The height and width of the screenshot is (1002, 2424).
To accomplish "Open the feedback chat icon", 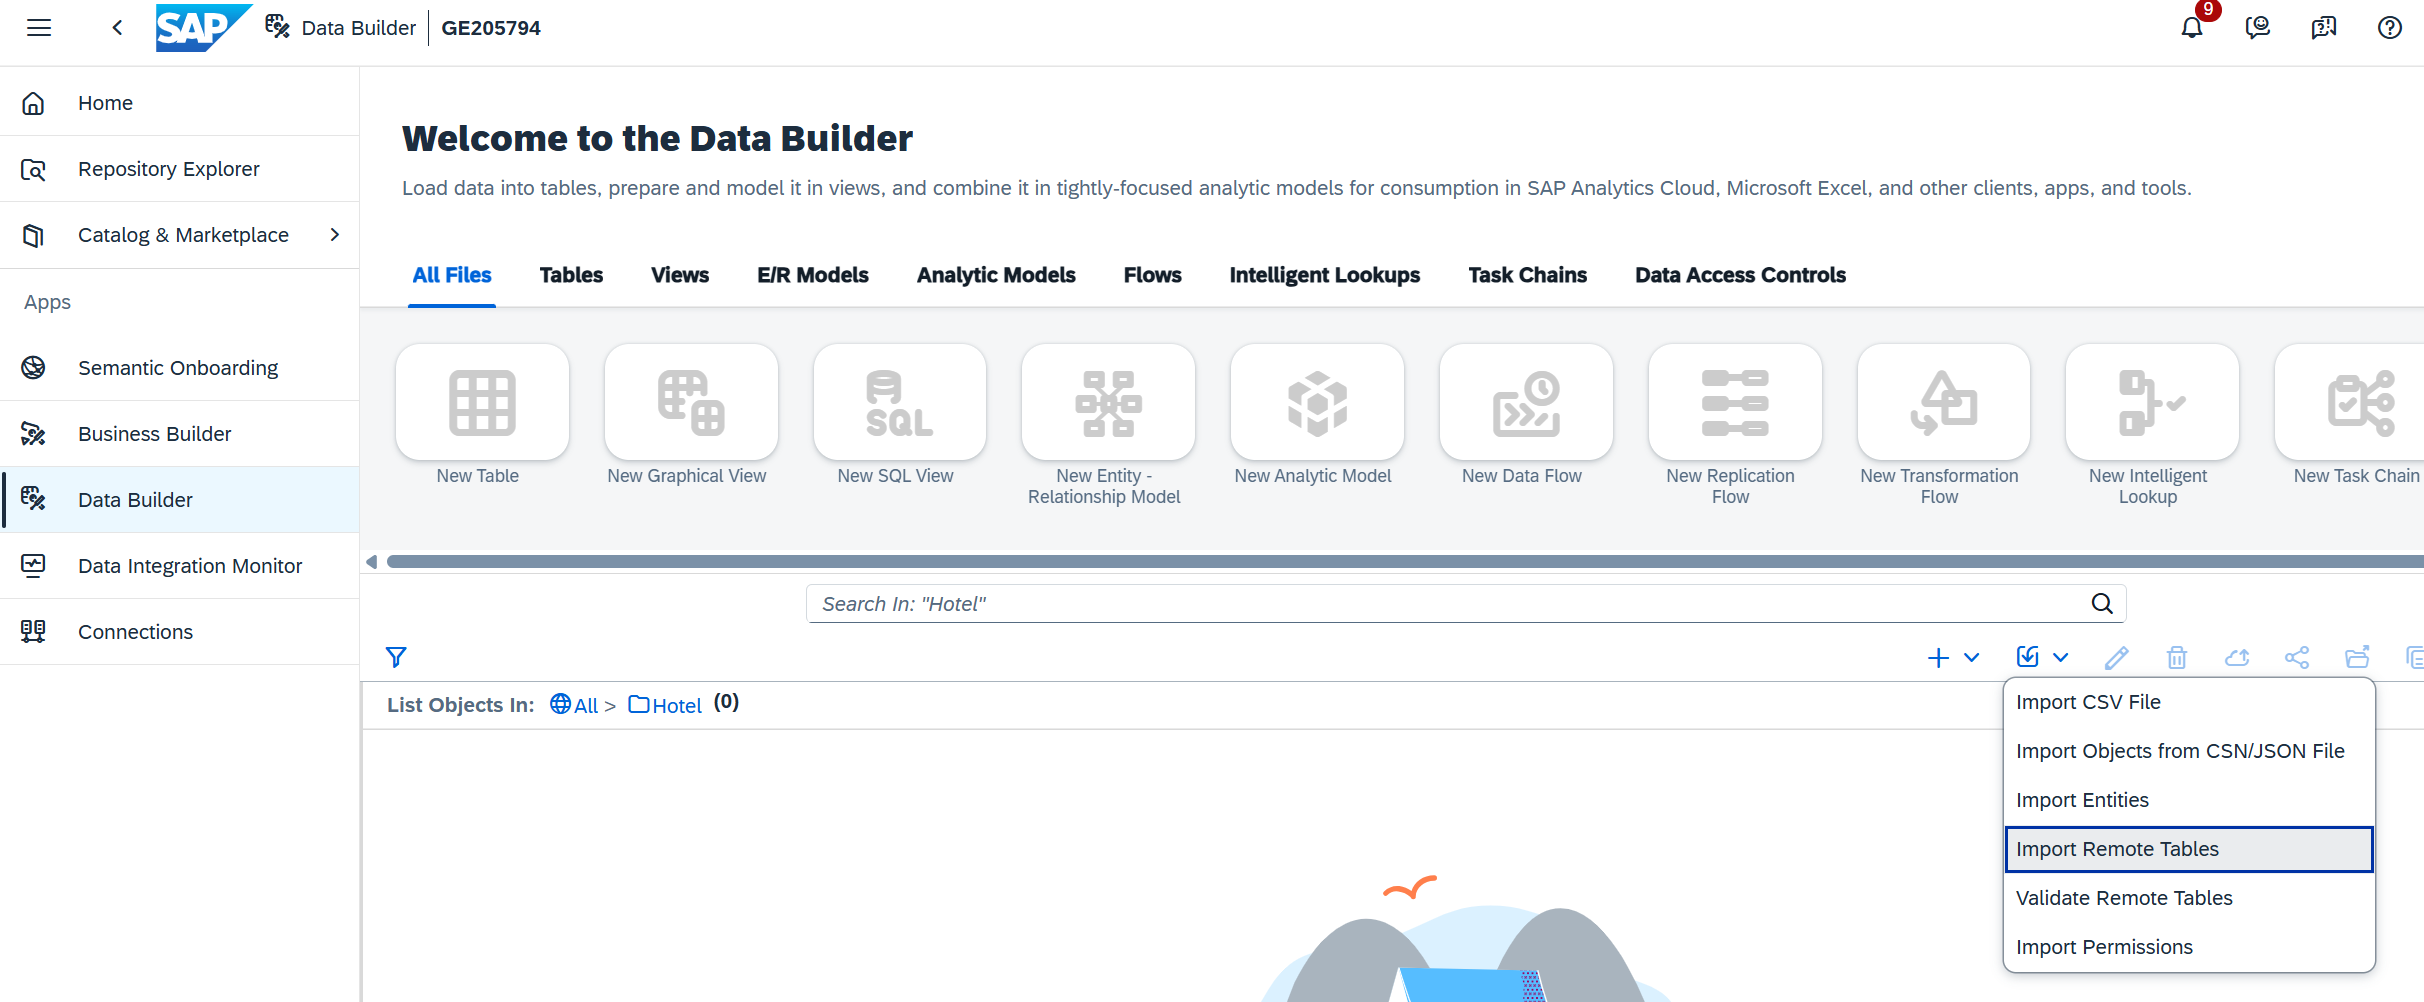I will click(2258, 28).
